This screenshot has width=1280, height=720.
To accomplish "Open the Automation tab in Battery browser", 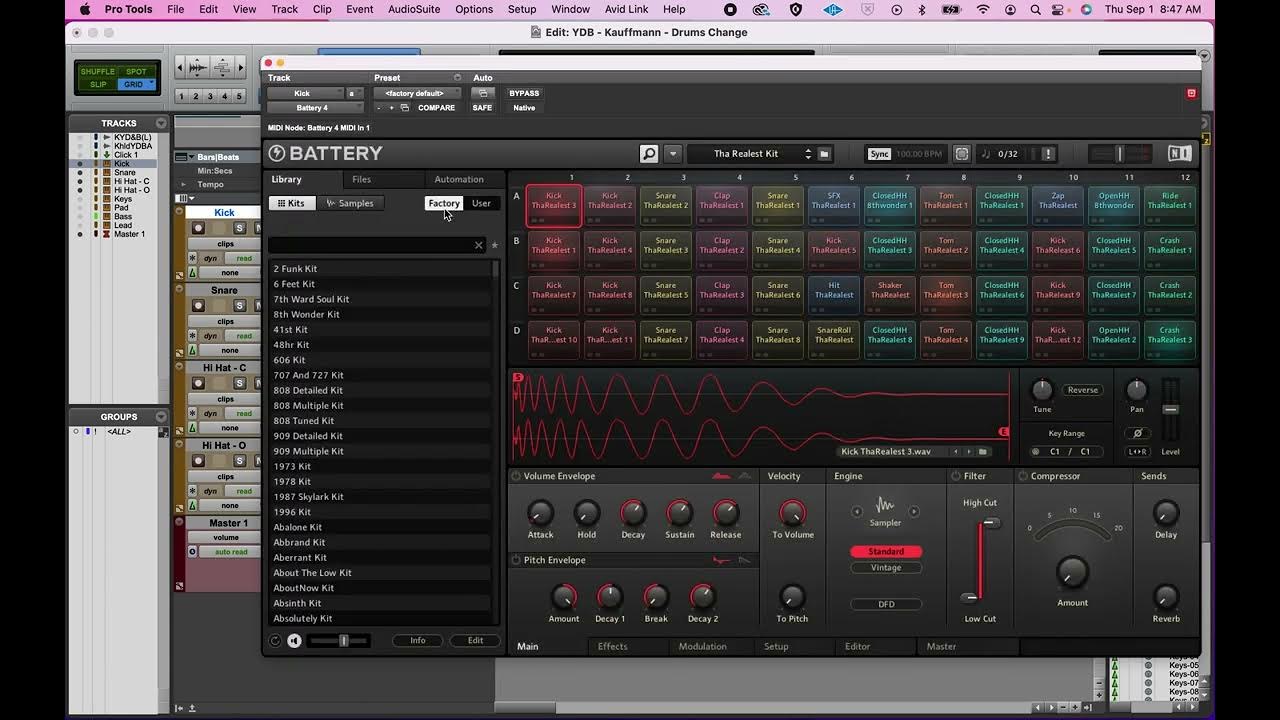I will (x=459, y=179).
